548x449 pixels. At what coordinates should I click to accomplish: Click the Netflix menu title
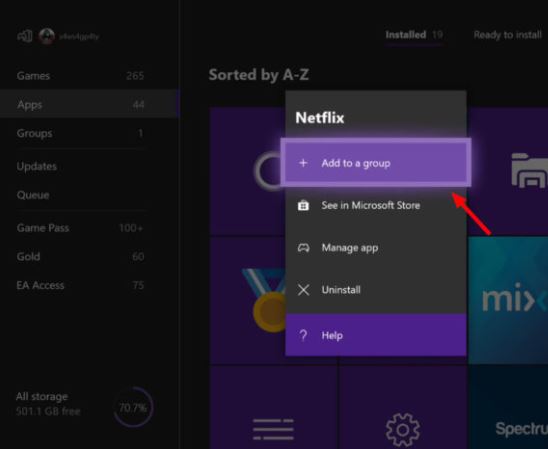tap(320, 118)
